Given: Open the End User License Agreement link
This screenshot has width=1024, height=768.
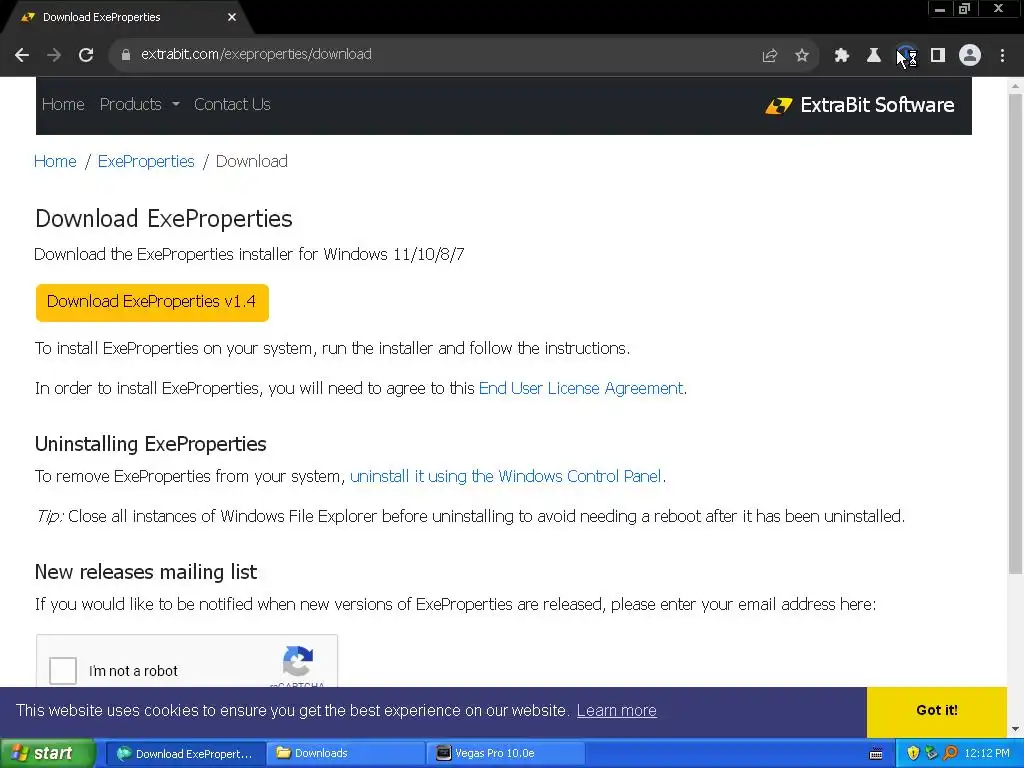Looking at the screenshot, I should click(581, 389).
